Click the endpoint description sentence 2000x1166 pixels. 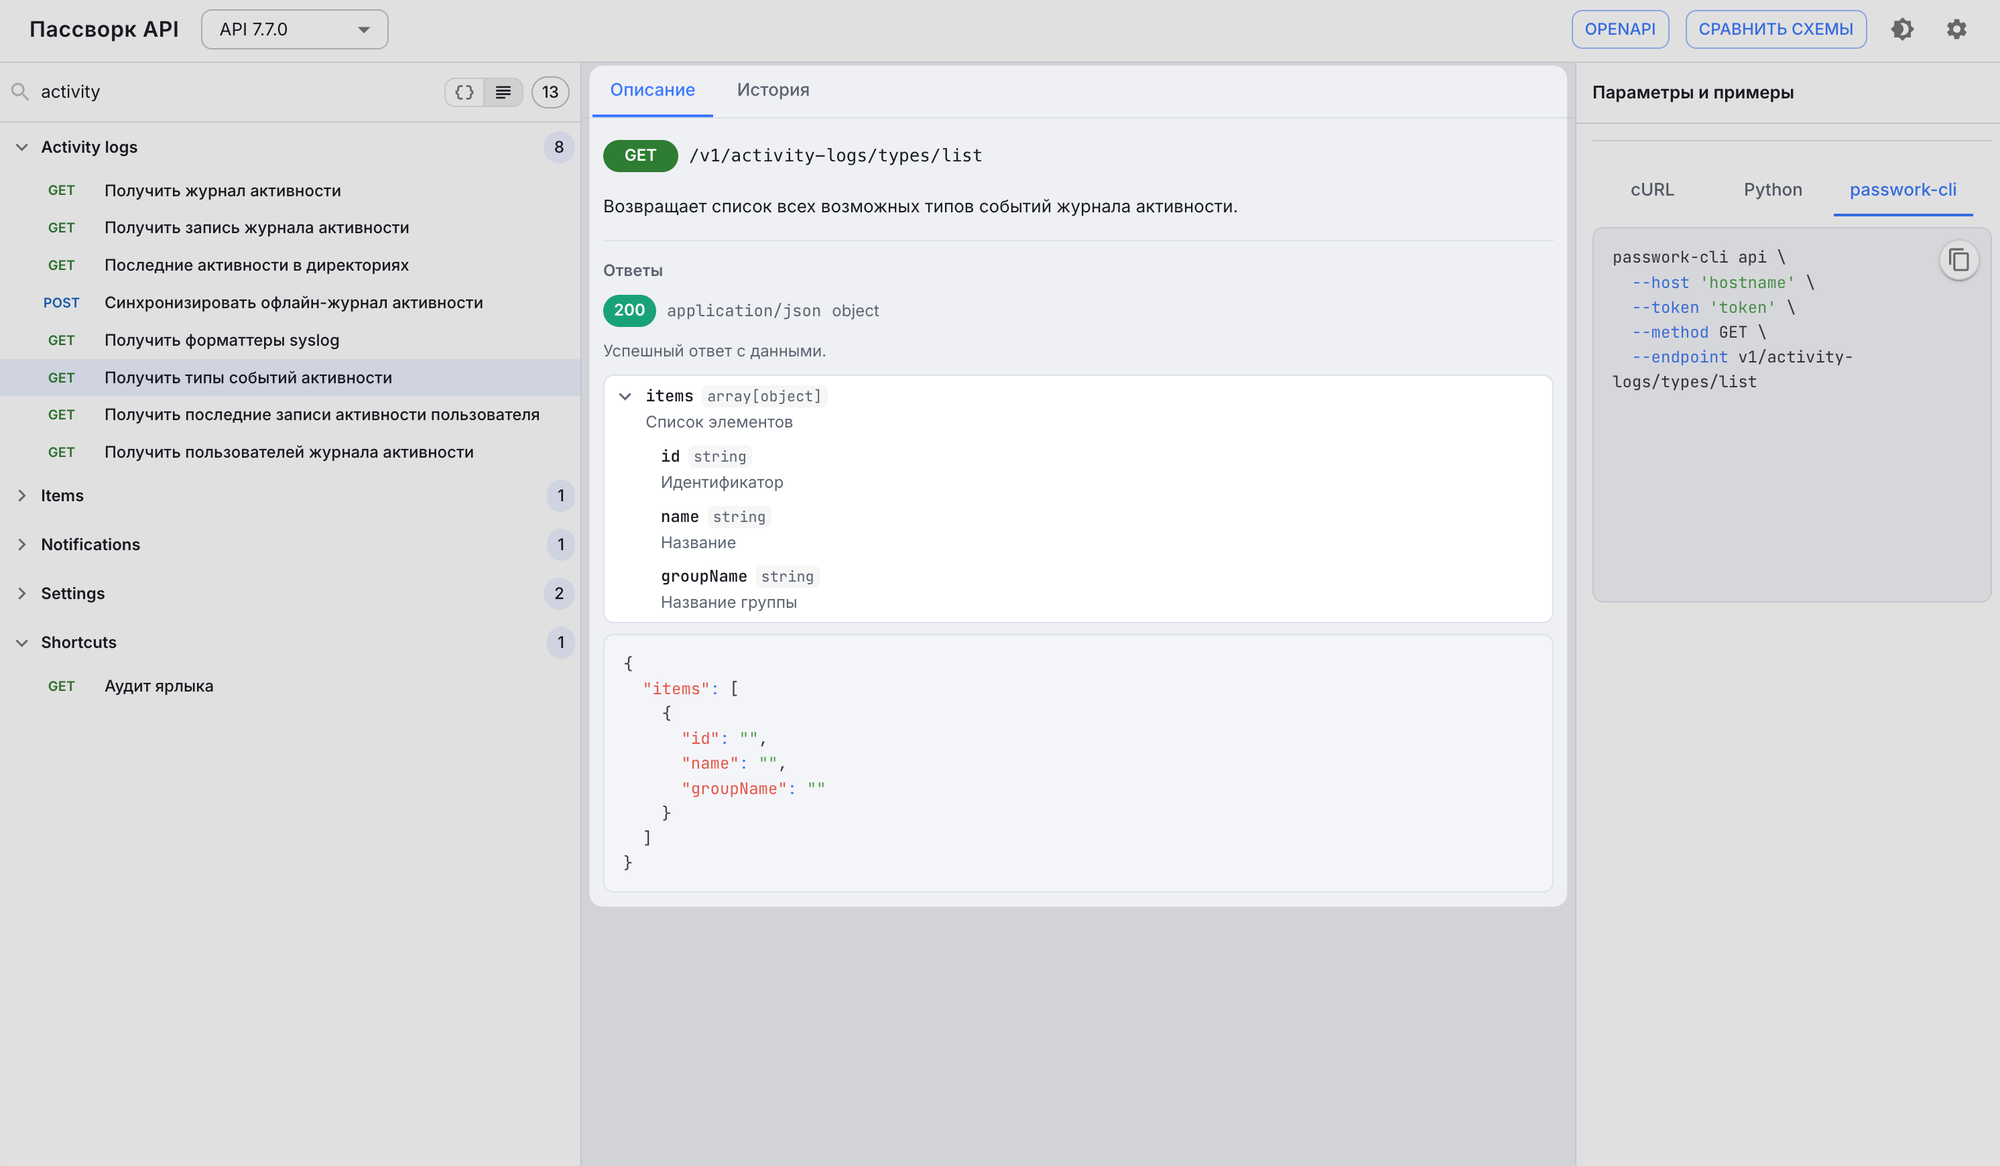coord(920,207)
